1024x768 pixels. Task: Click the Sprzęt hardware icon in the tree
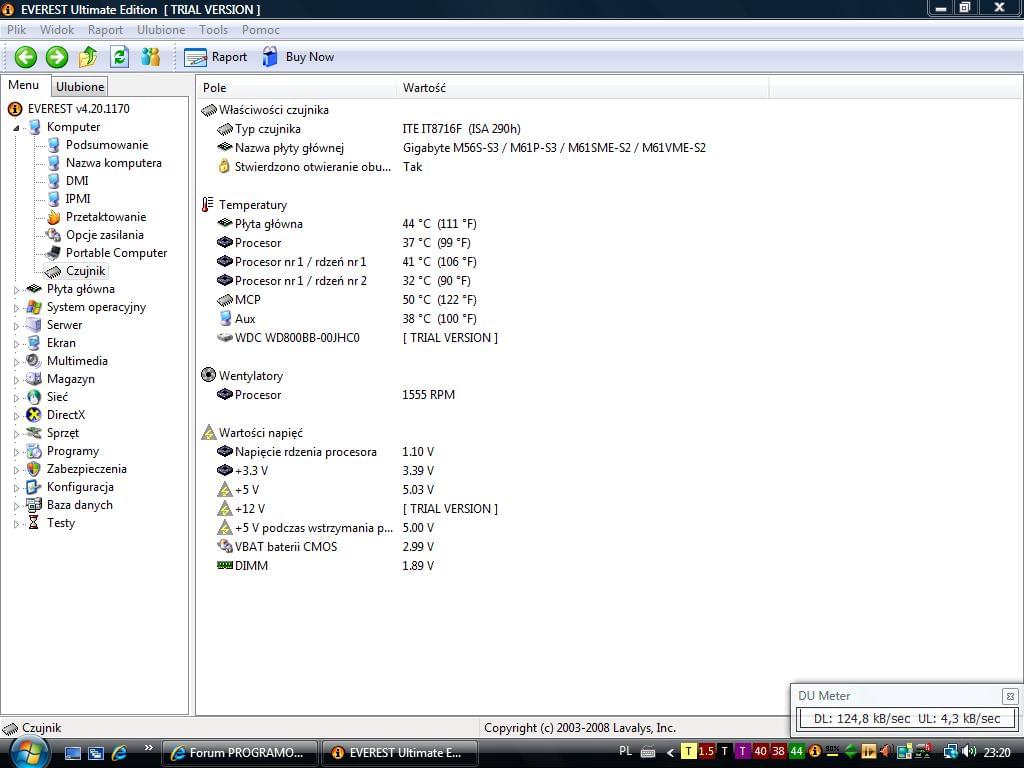(33, 433)
